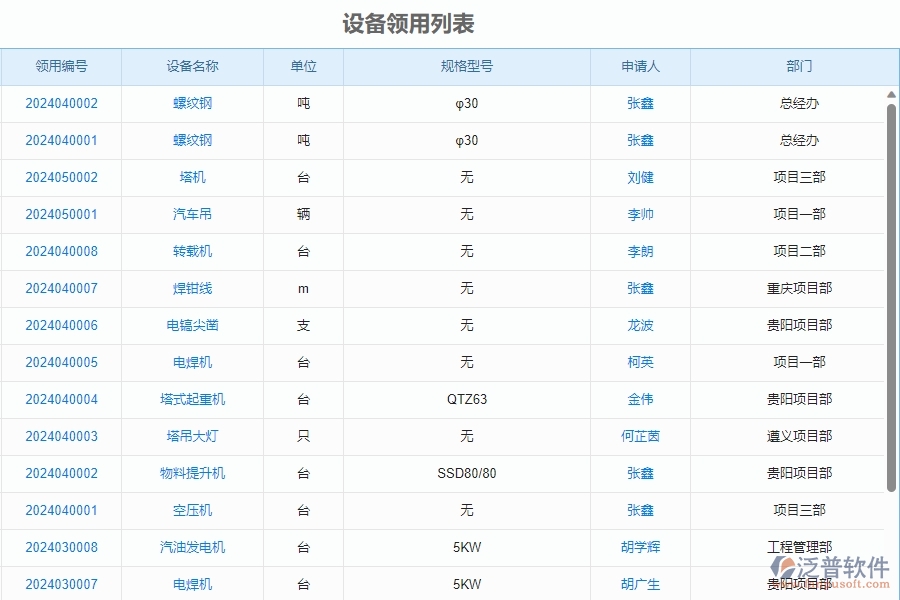
Task: Open requisition number 2024030008
Action: [x=61, y=547]
